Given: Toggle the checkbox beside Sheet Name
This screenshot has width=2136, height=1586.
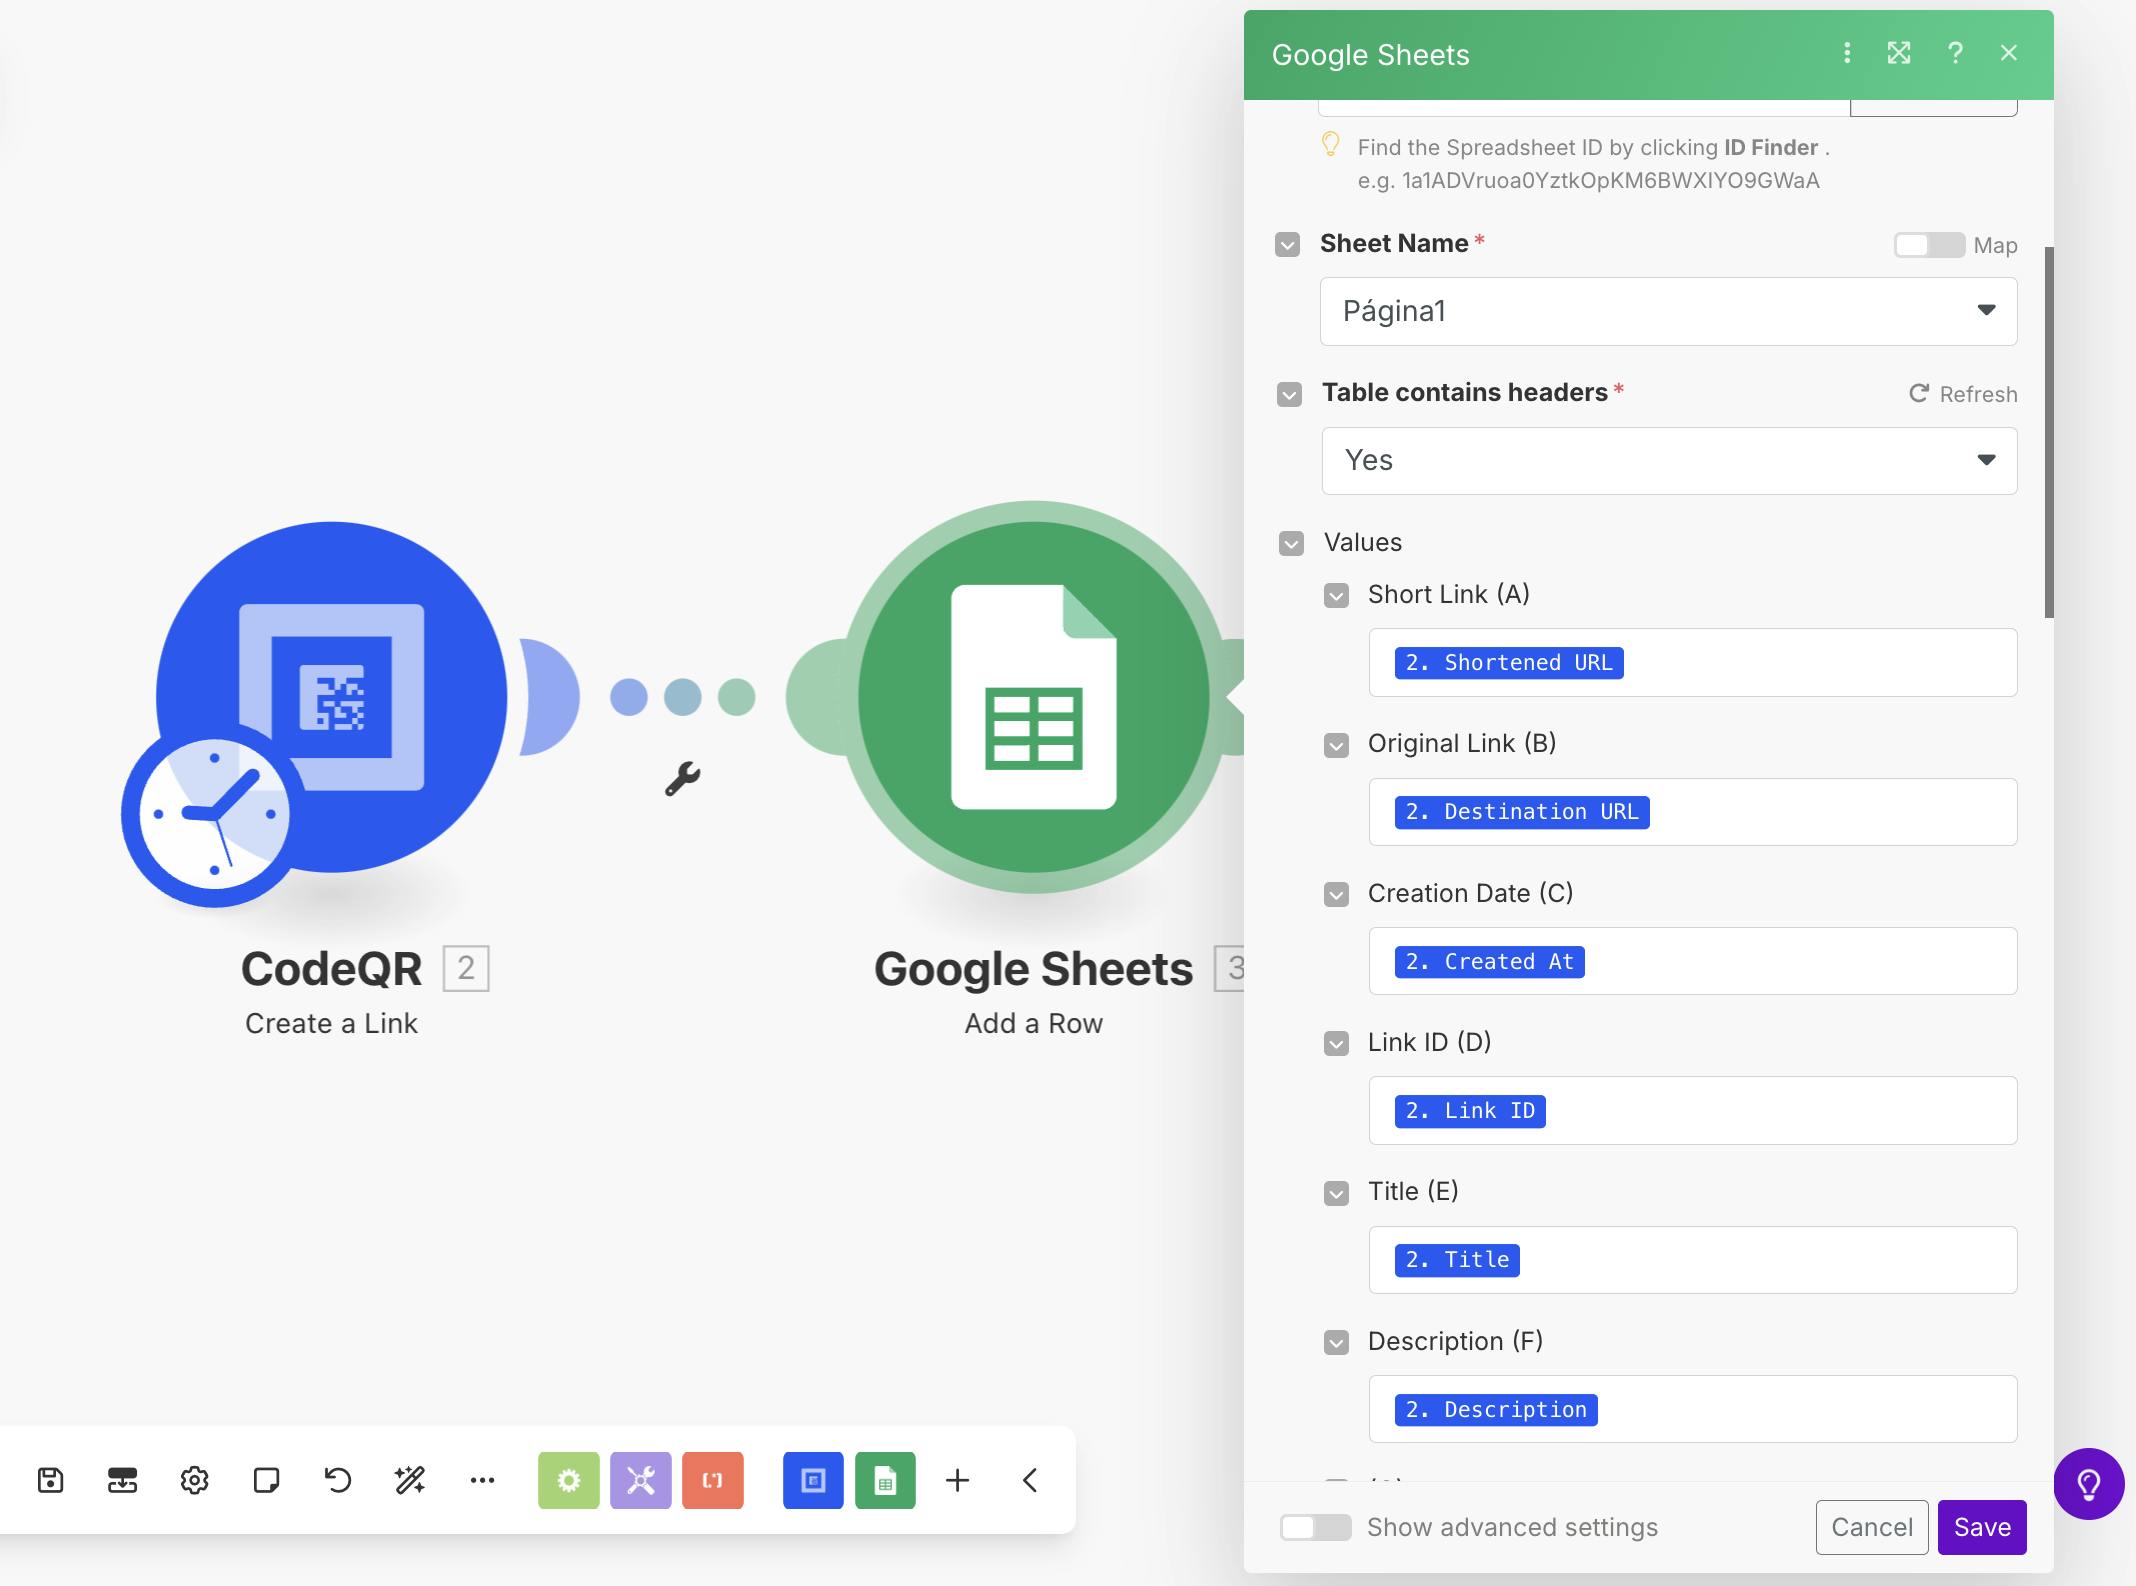Looking at the screenshot, I should 1288,245.
